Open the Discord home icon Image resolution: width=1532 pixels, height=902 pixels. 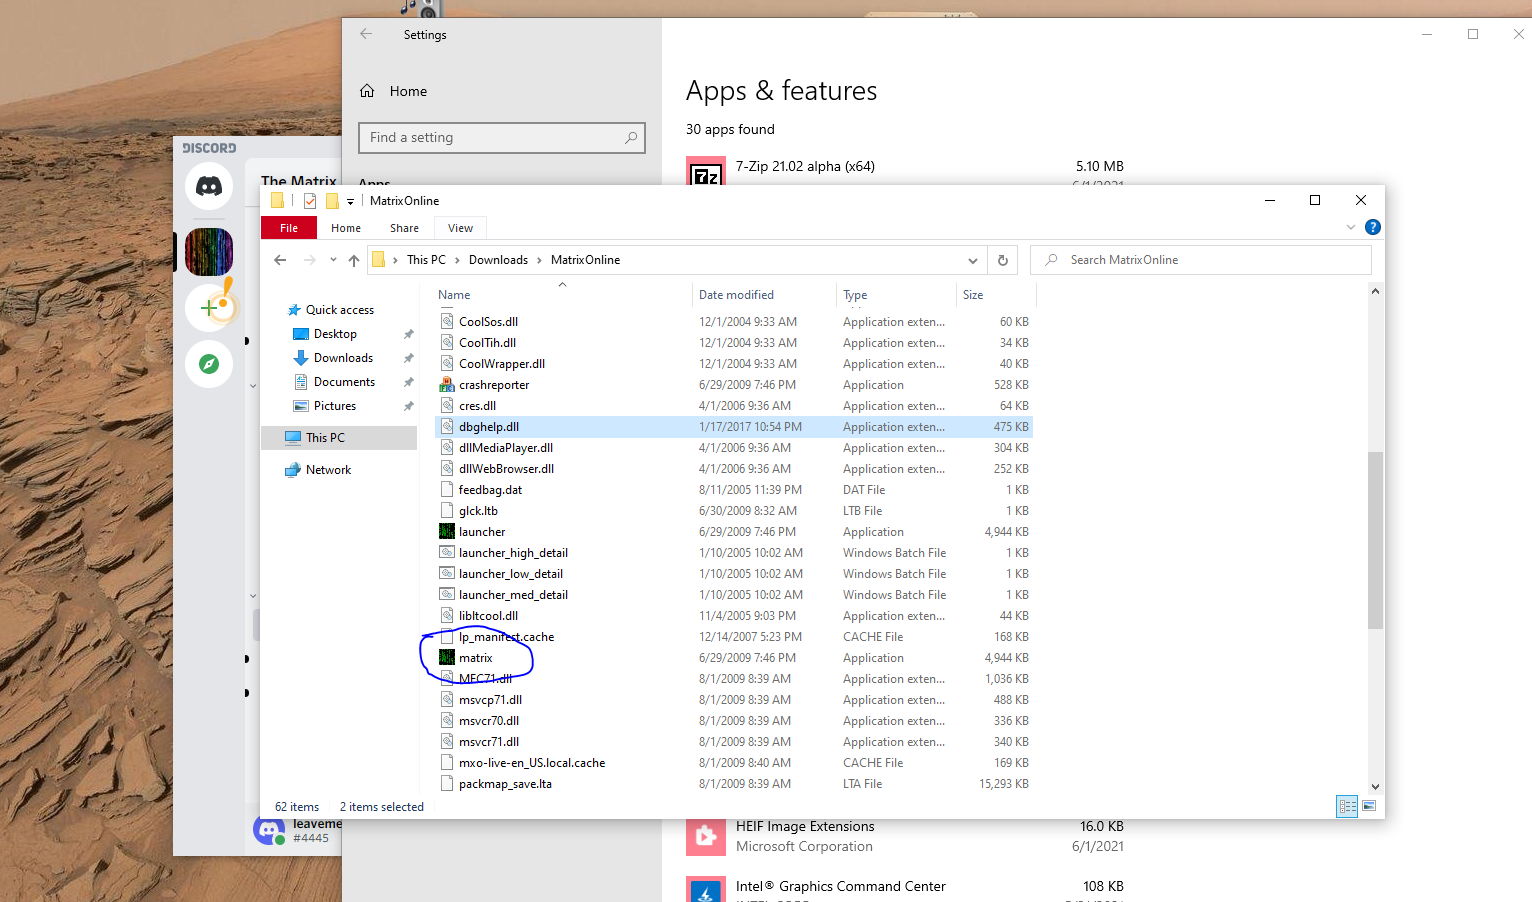pyautogui.click(x=209, y=187)
